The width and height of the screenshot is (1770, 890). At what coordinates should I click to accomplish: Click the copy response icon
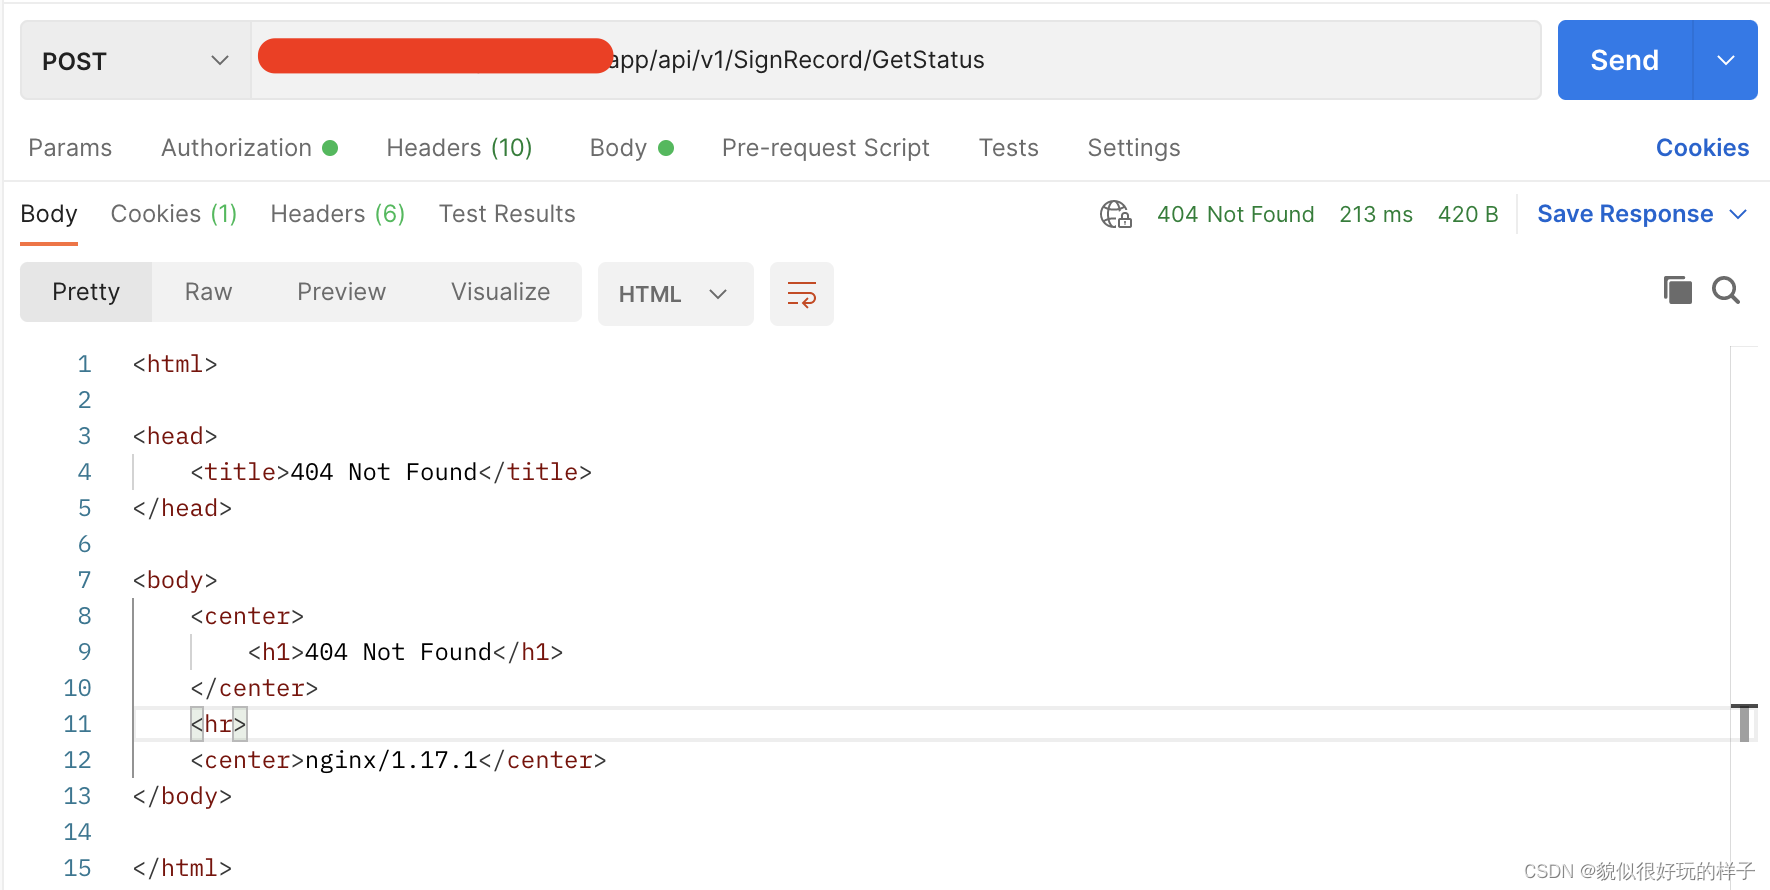pyautogui.click(x=1677, y=290)
